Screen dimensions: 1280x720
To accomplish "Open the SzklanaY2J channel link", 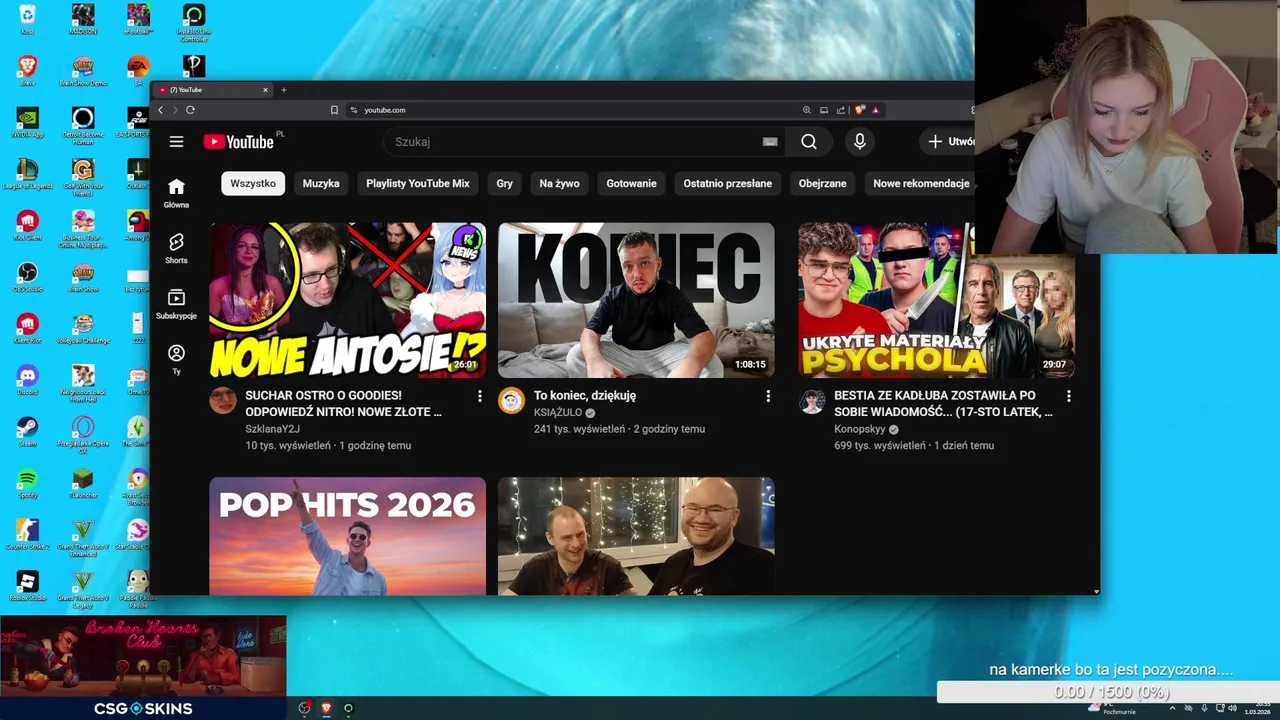I will pyautogui.click(x=272, y=429).
